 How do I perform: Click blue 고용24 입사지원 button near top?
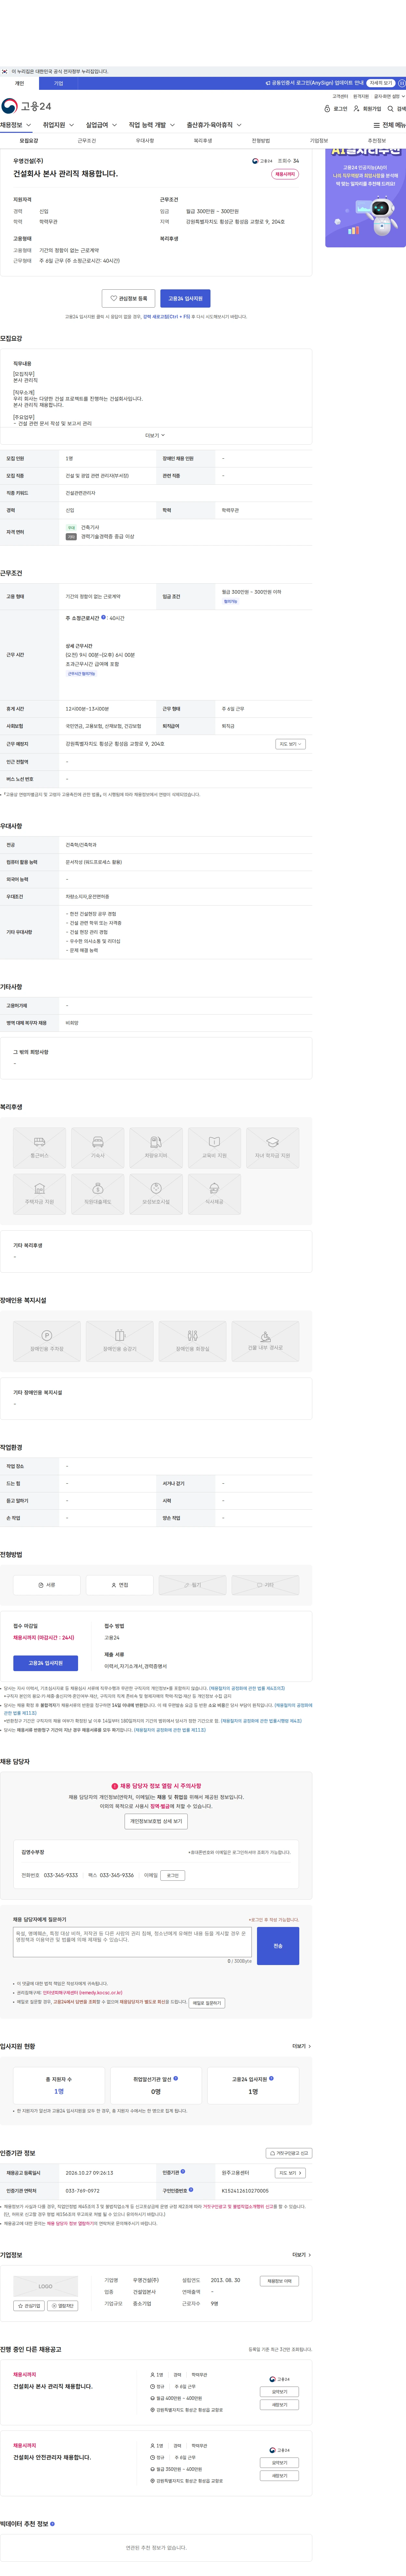[x=185, y=298]
